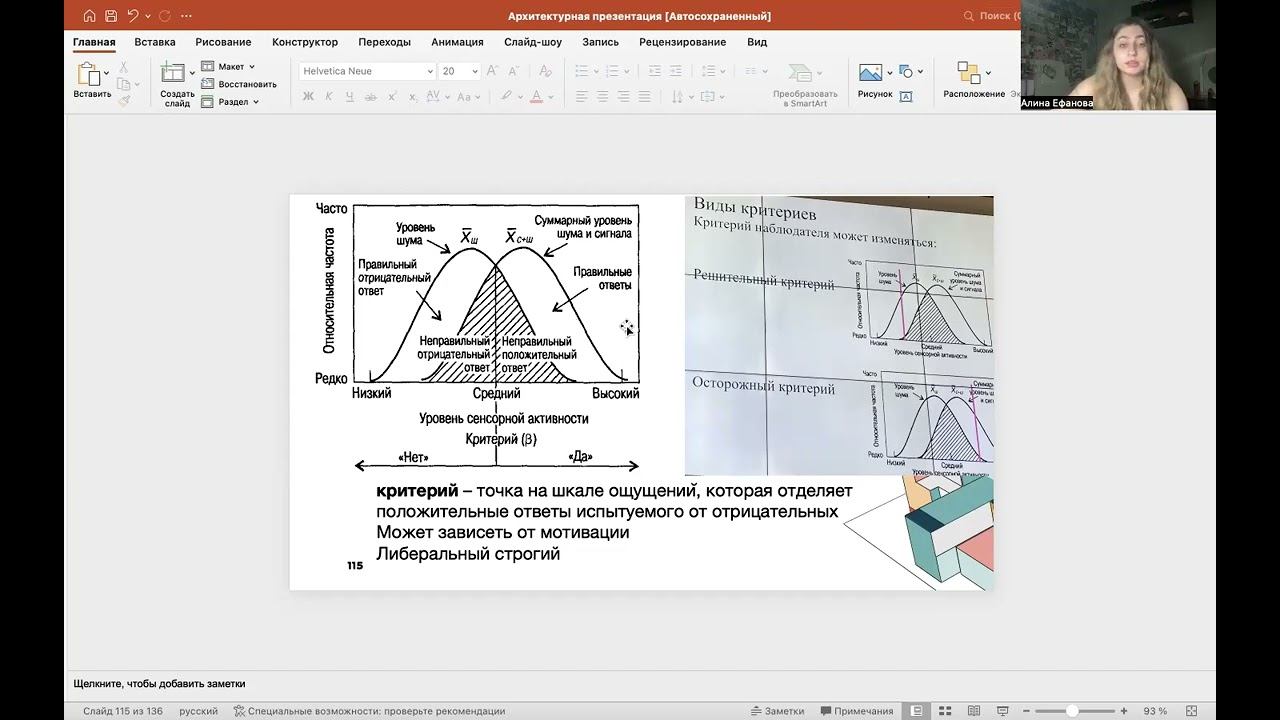Switch to slide sorter view icon
Screen dimensions: 1280x720
[945, 711]
